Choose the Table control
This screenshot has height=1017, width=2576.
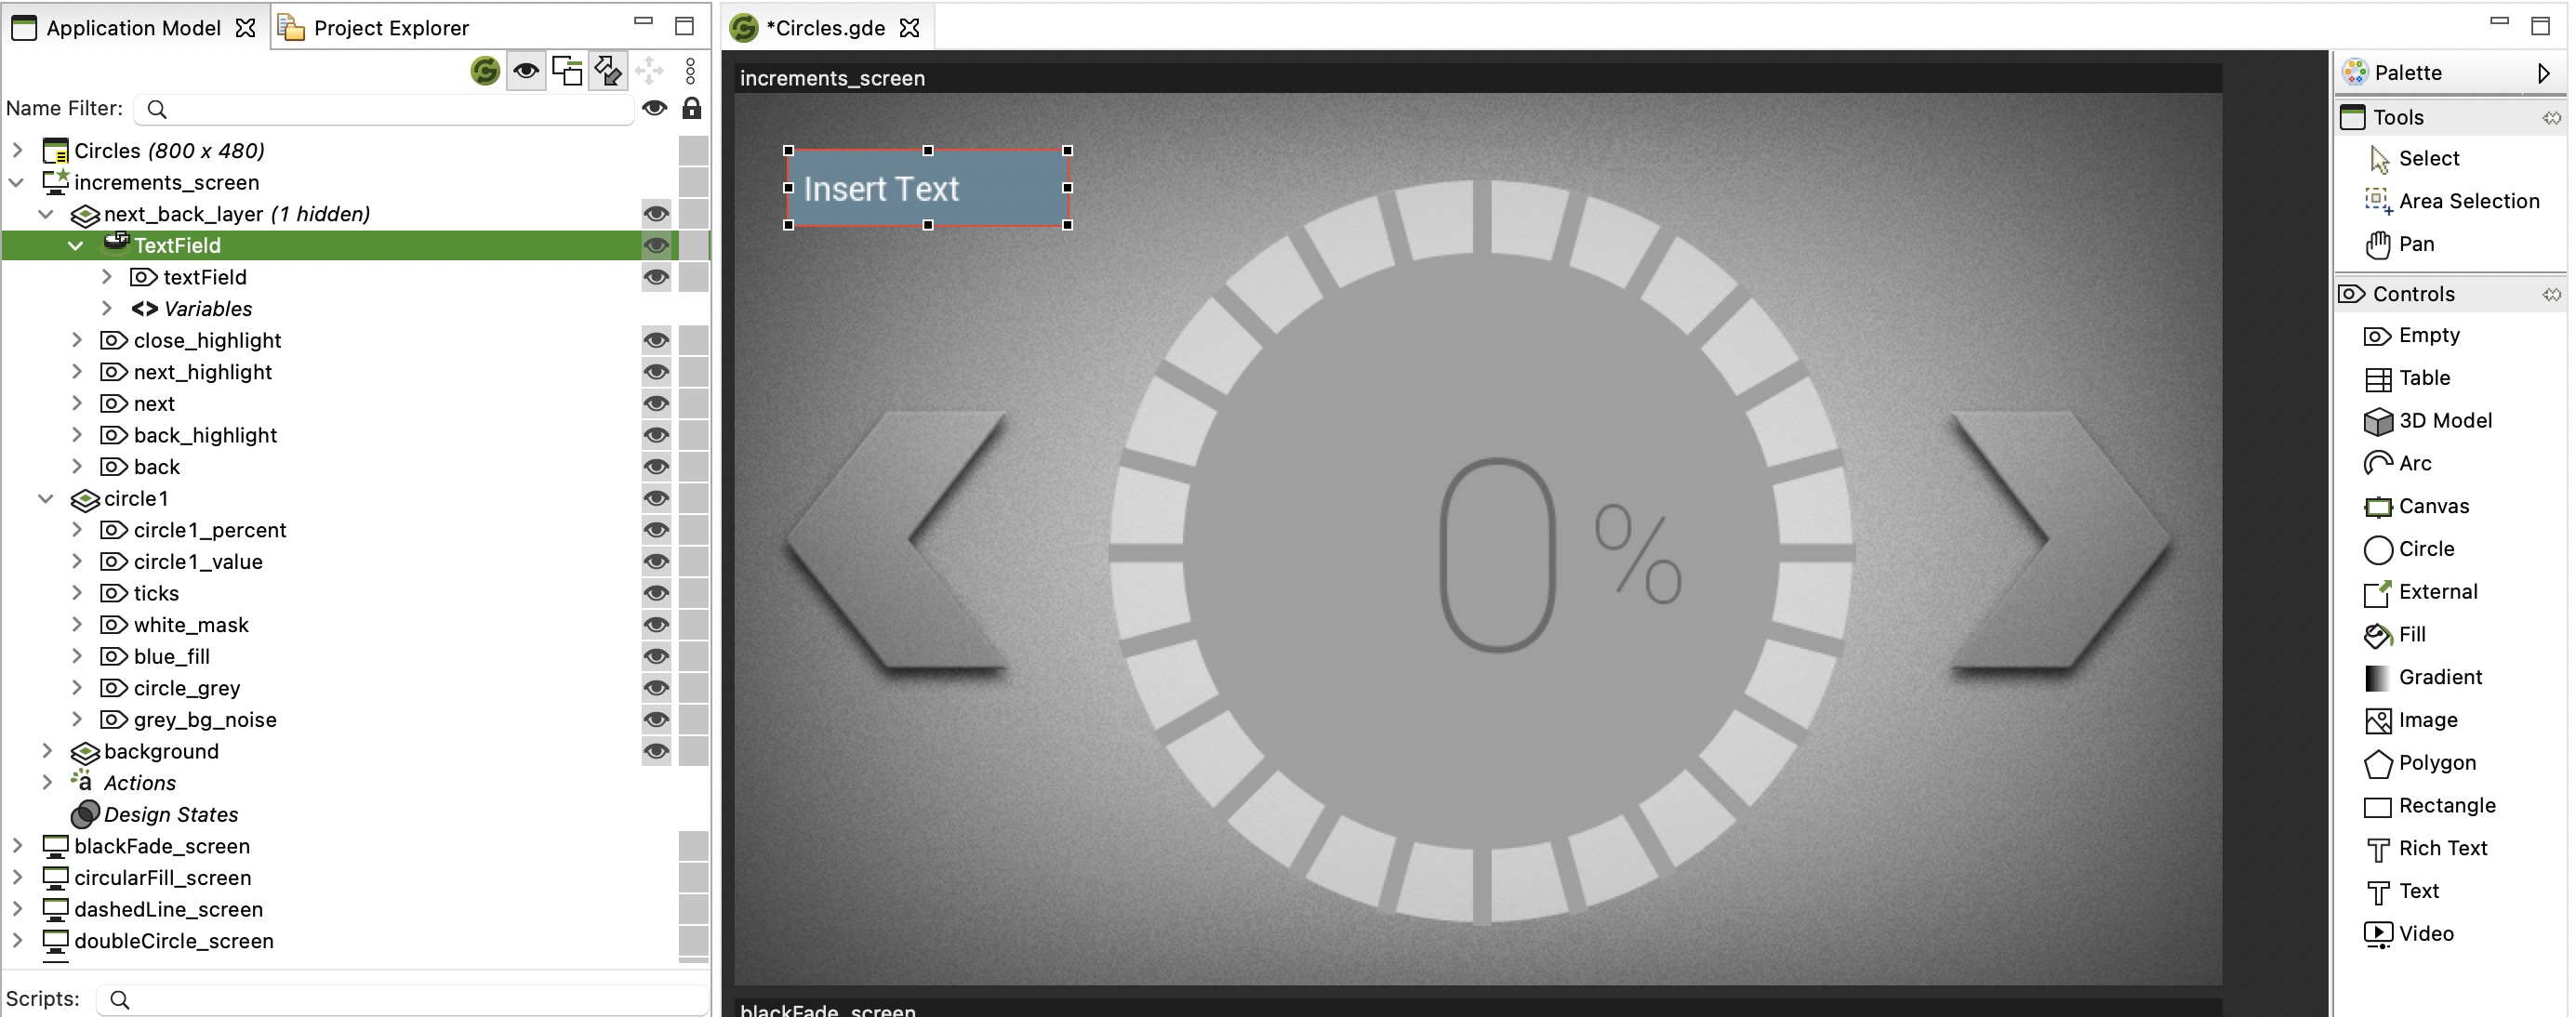click(2407, 378)
